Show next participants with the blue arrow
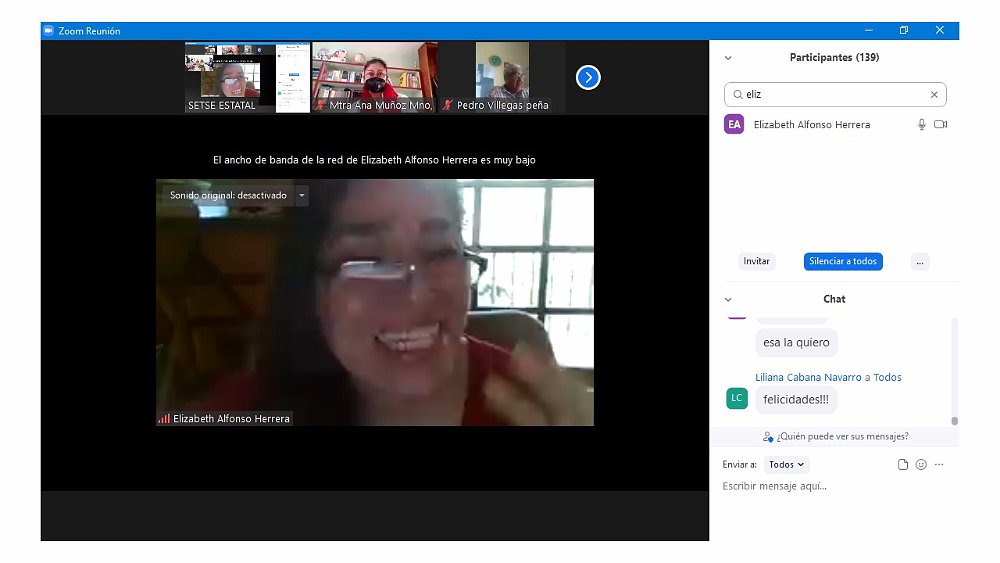The height and width of the screenshot is (563, 1000). (x=588, y=77)
